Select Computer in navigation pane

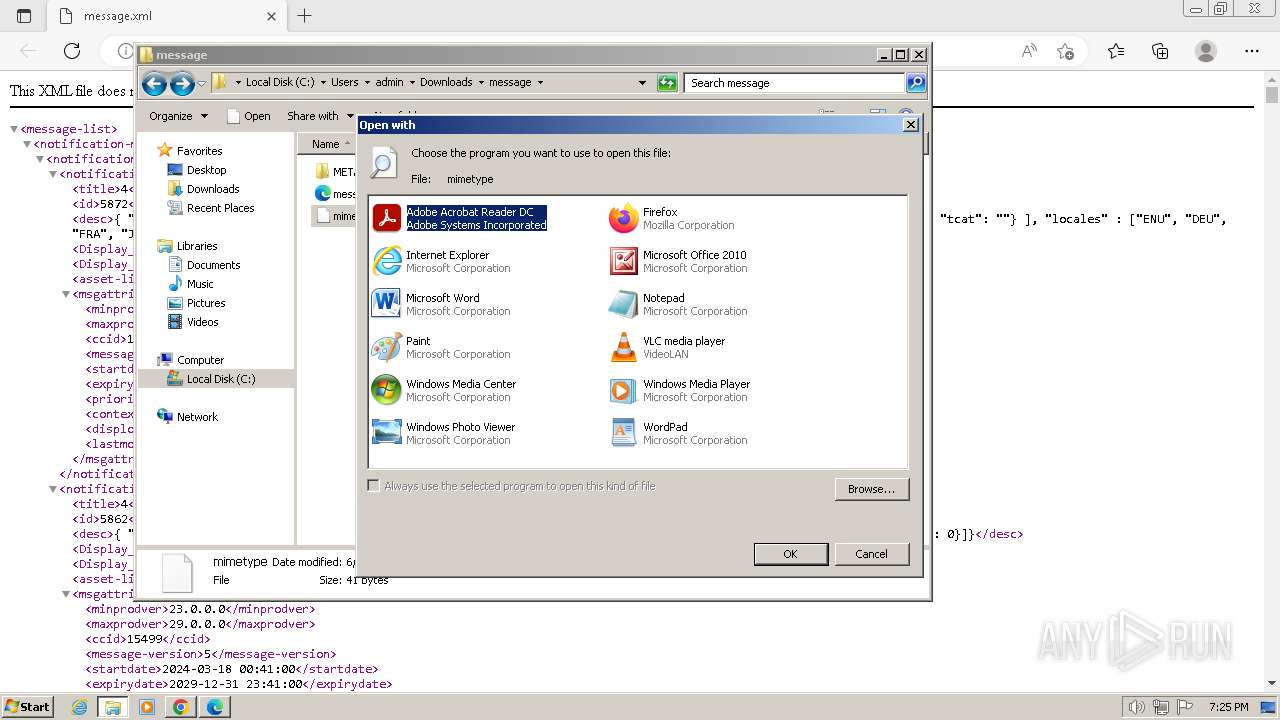pos(200,360)
